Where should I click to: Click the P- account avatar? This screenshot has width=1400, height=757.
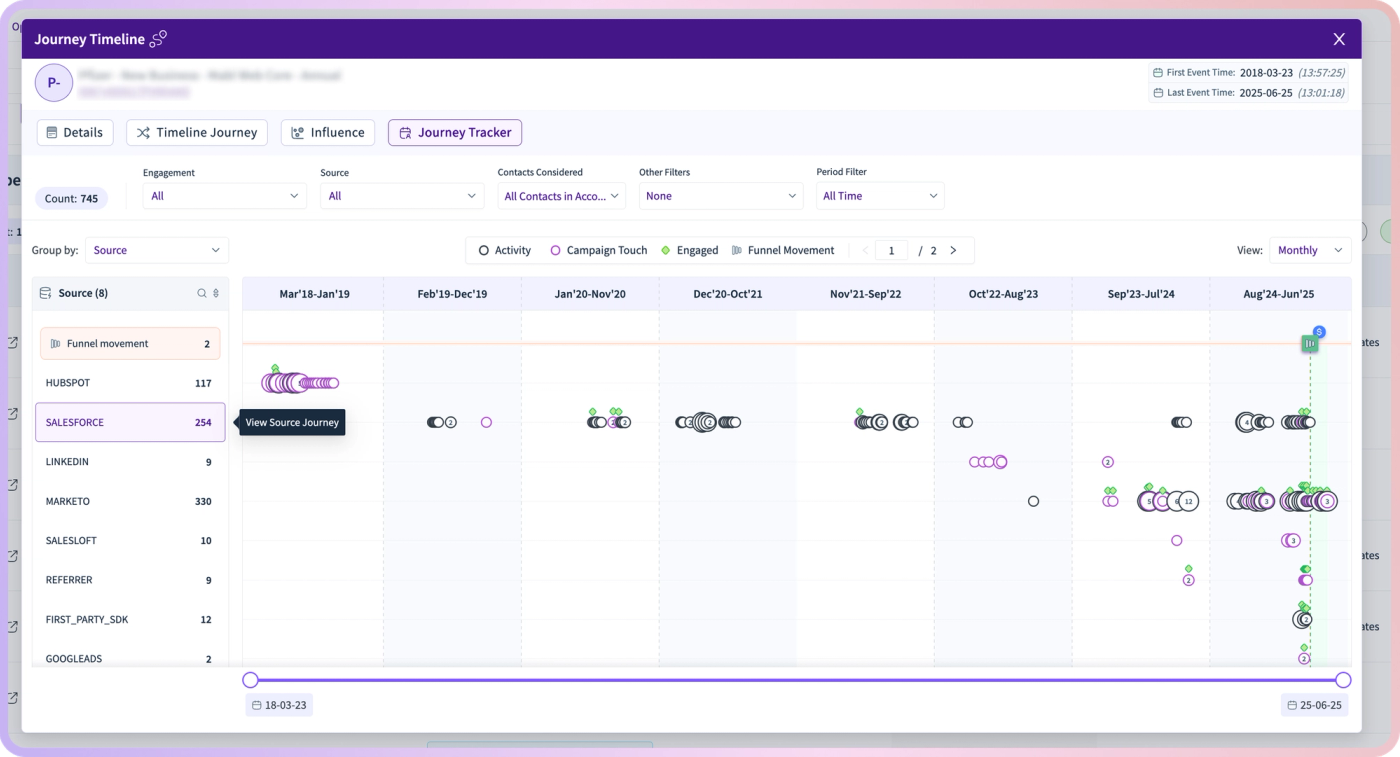[x=53, y=83]
